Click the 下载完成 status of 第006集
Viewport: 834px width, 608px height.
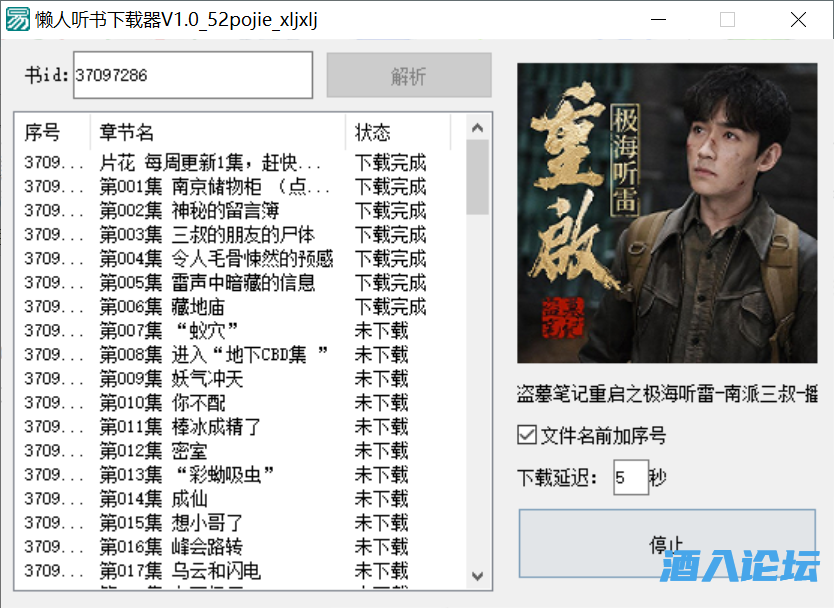pyautogui.click(x=390, y=307)
